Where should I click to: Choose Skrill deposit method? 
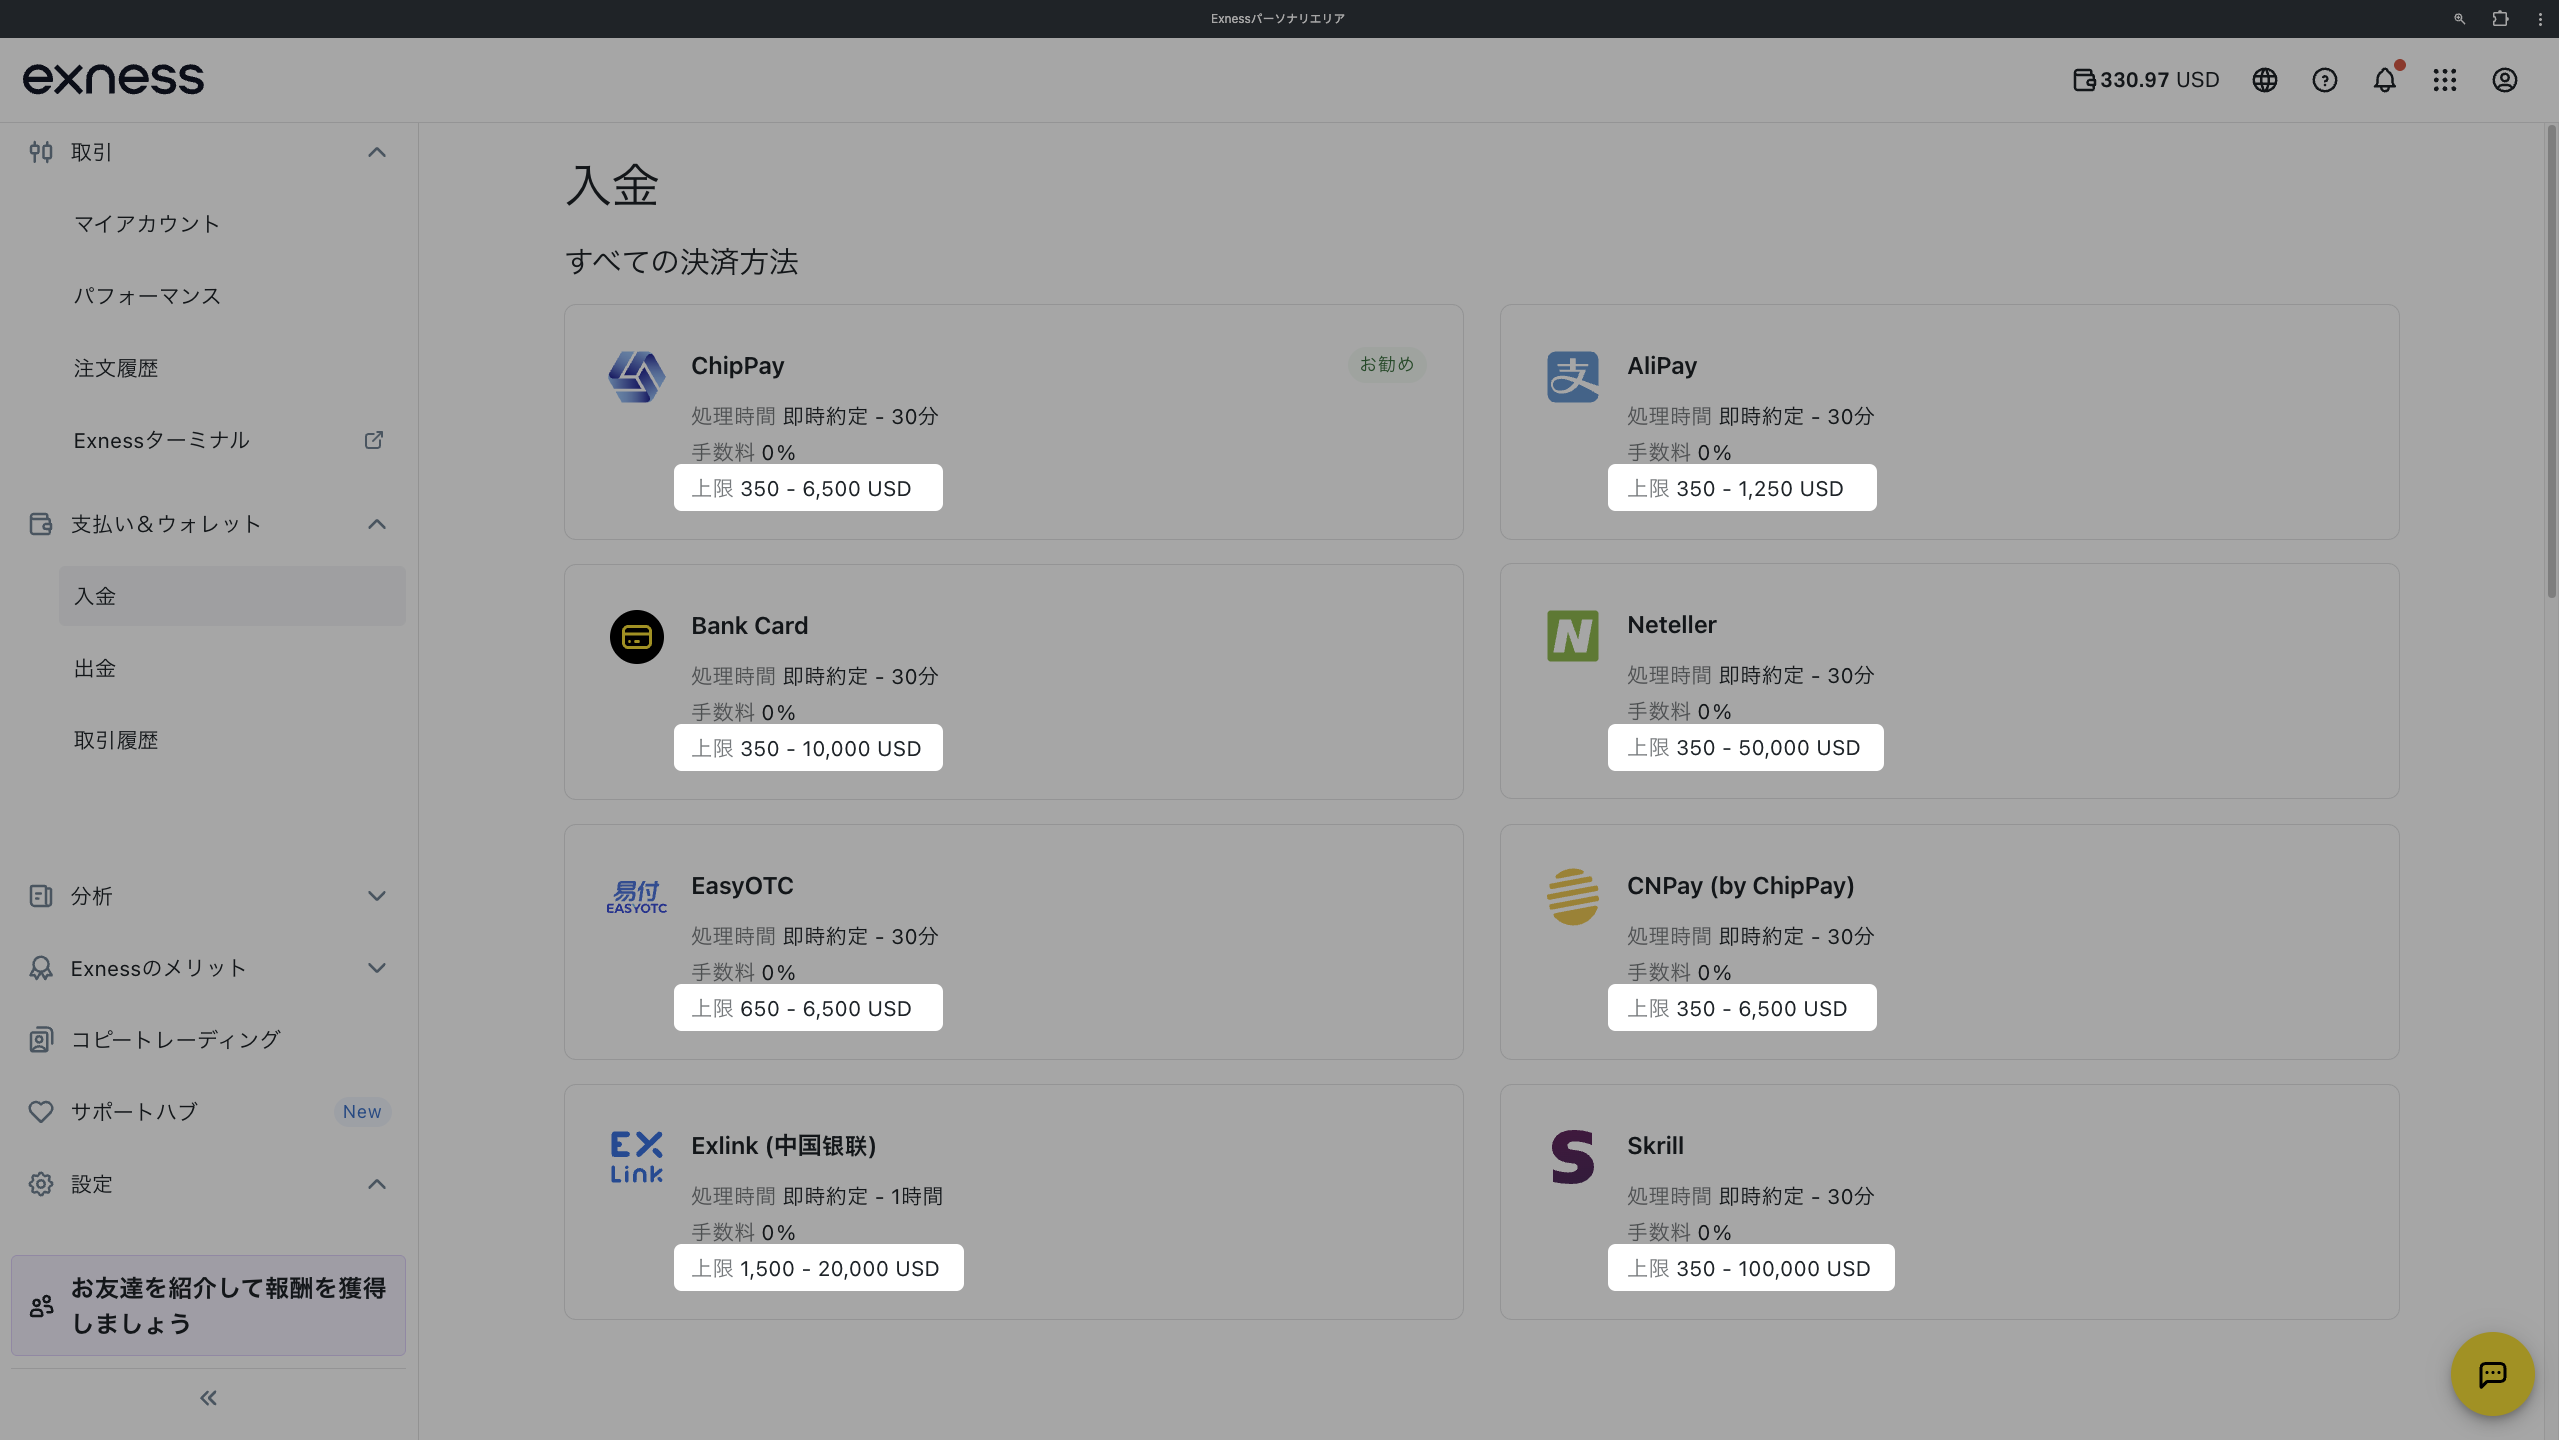pyautogui.click(x=1949, y=1202)
